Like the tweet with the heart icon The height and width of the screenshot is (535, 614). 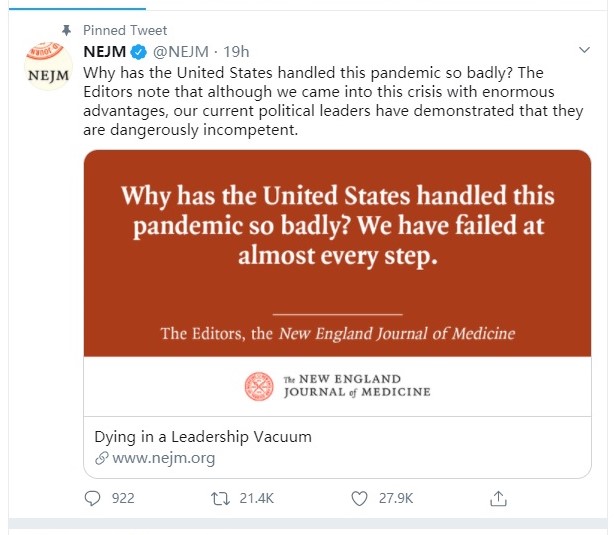(361, 497)
